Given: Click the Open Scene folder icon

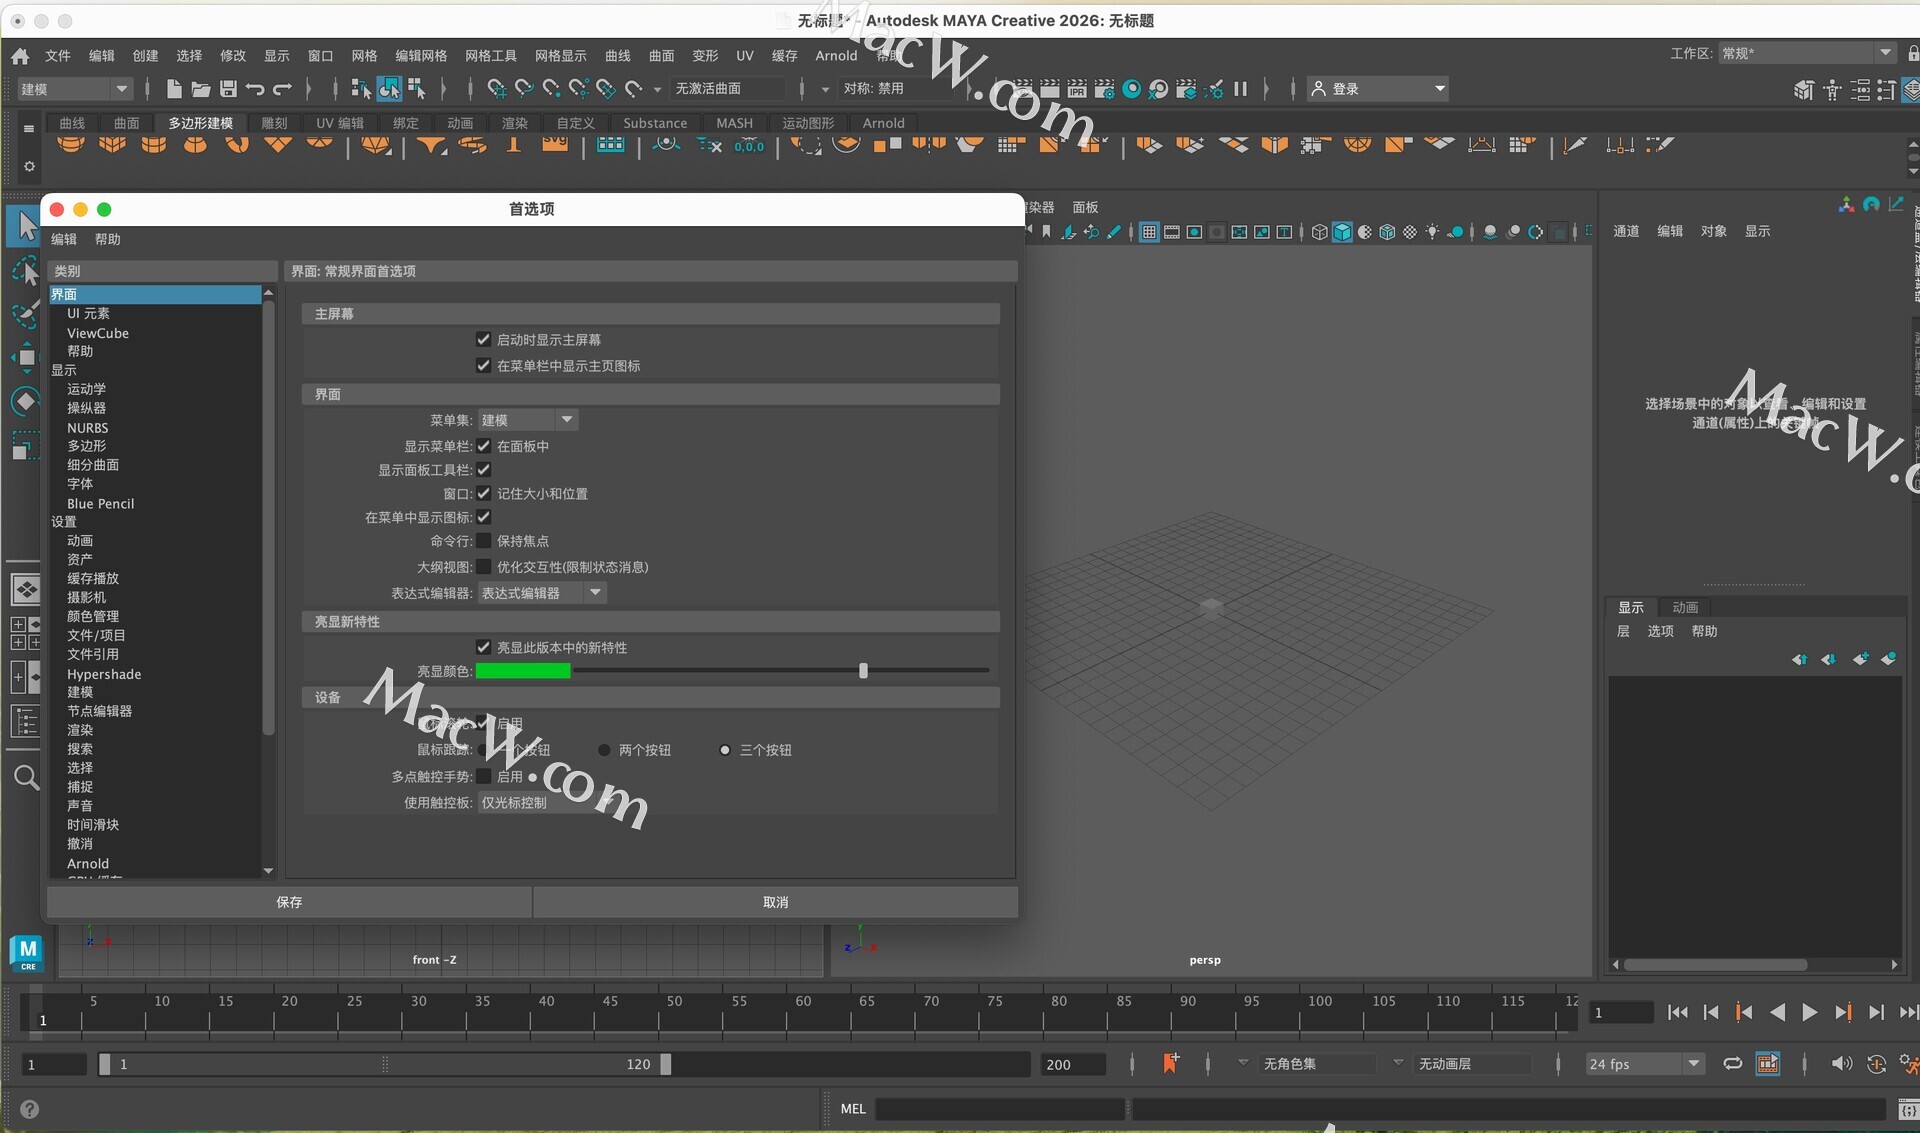Looking at the screenshot, I should click(201, 89).
